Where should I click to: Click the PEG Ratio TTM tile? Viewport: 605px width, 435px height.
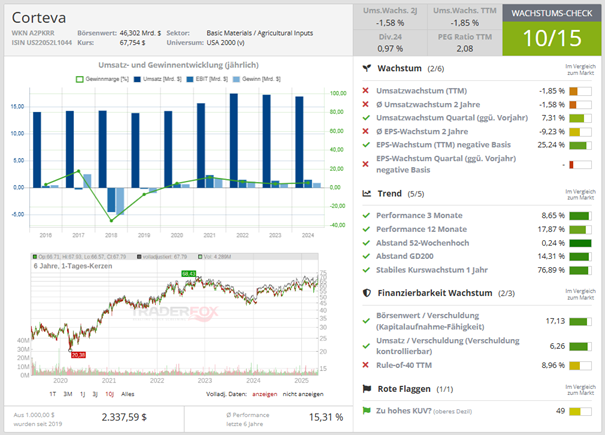(x=465, y=42)
